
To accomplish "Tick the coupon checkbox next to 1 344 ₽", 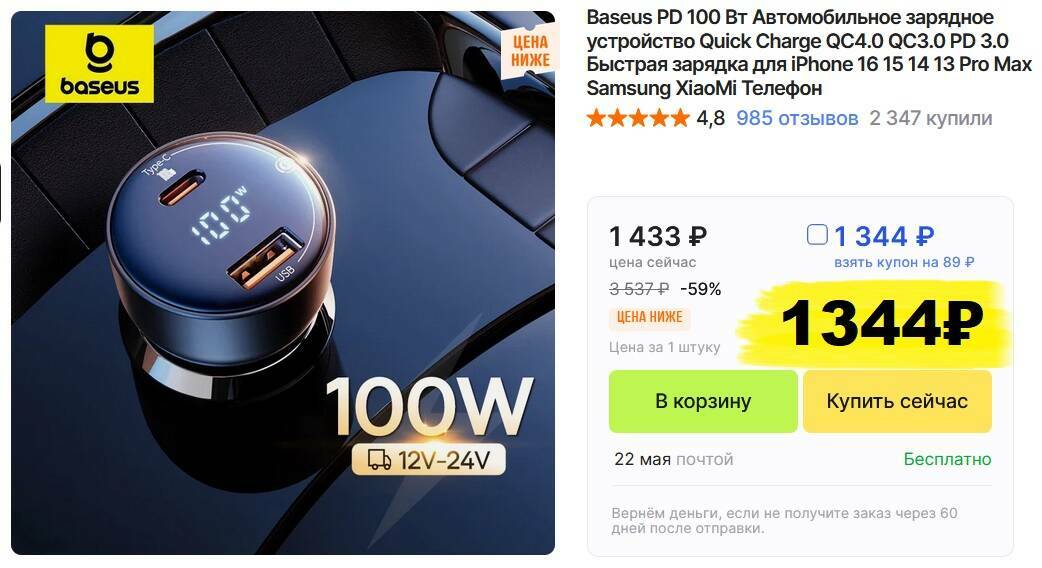I will (x=817, y=235).
